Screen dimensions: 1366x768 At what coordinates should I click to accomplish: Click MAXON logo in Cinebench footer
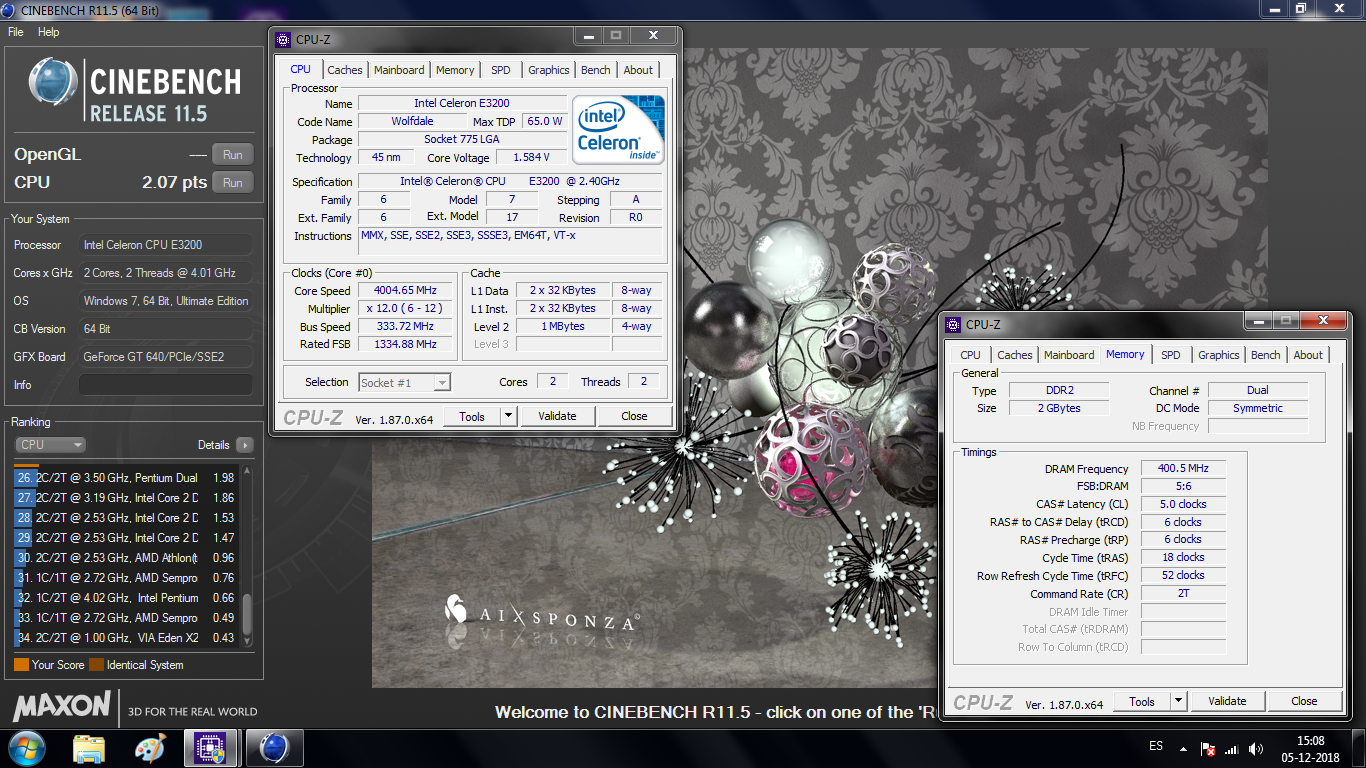[61, 706]
